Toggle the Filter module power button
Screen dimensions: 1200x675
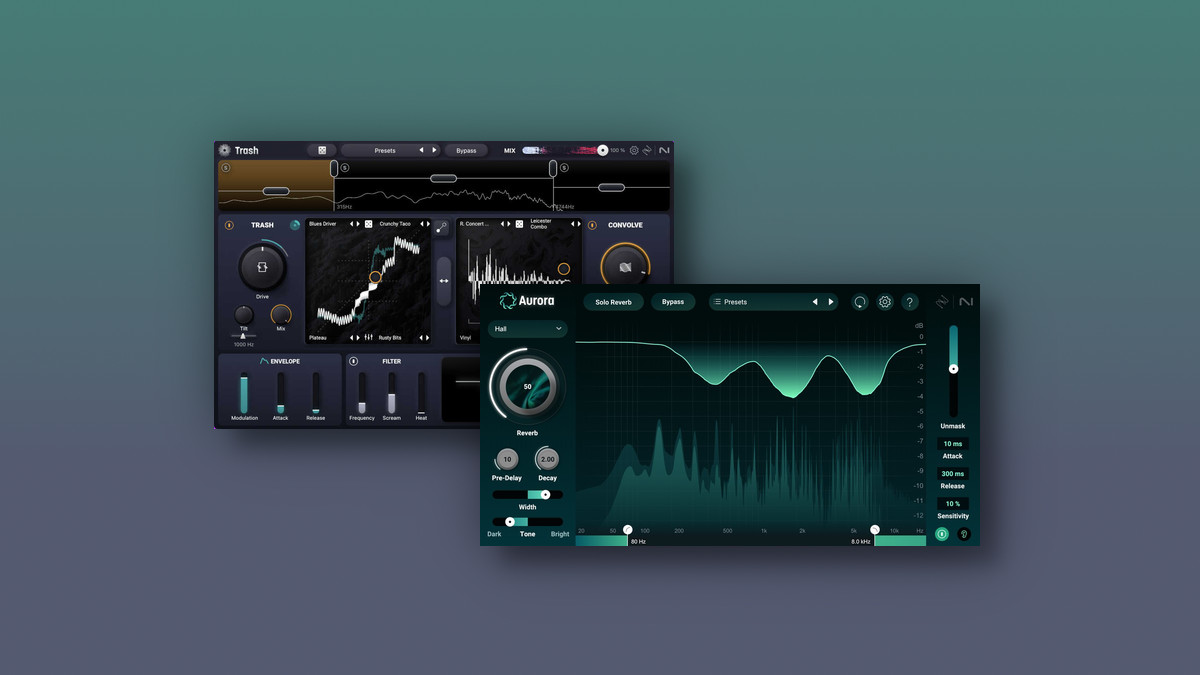[x=354, y=361]
